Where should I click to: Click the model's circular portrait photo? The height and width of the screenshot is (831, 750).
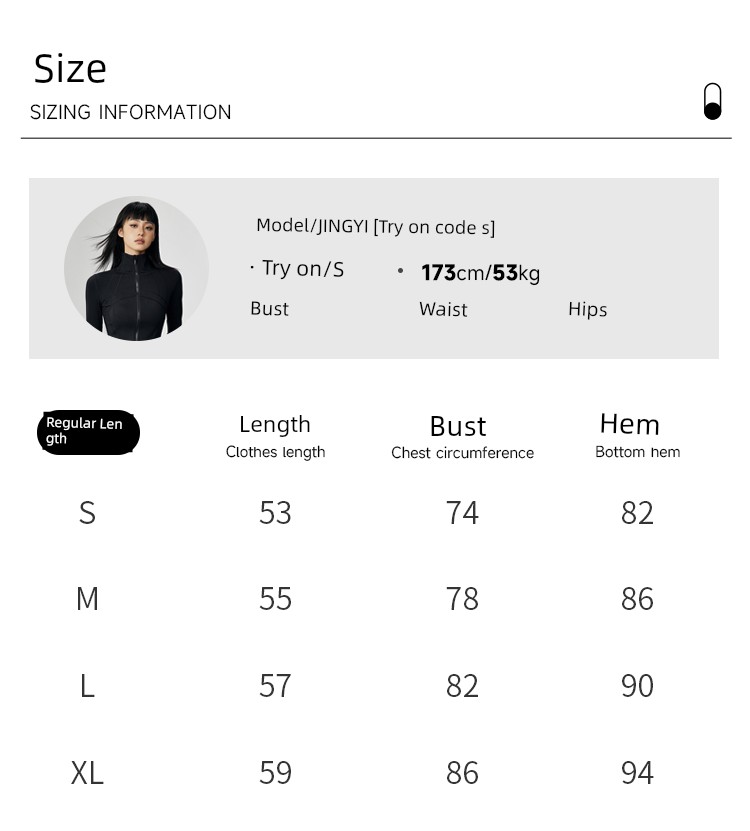click(136, 268)
